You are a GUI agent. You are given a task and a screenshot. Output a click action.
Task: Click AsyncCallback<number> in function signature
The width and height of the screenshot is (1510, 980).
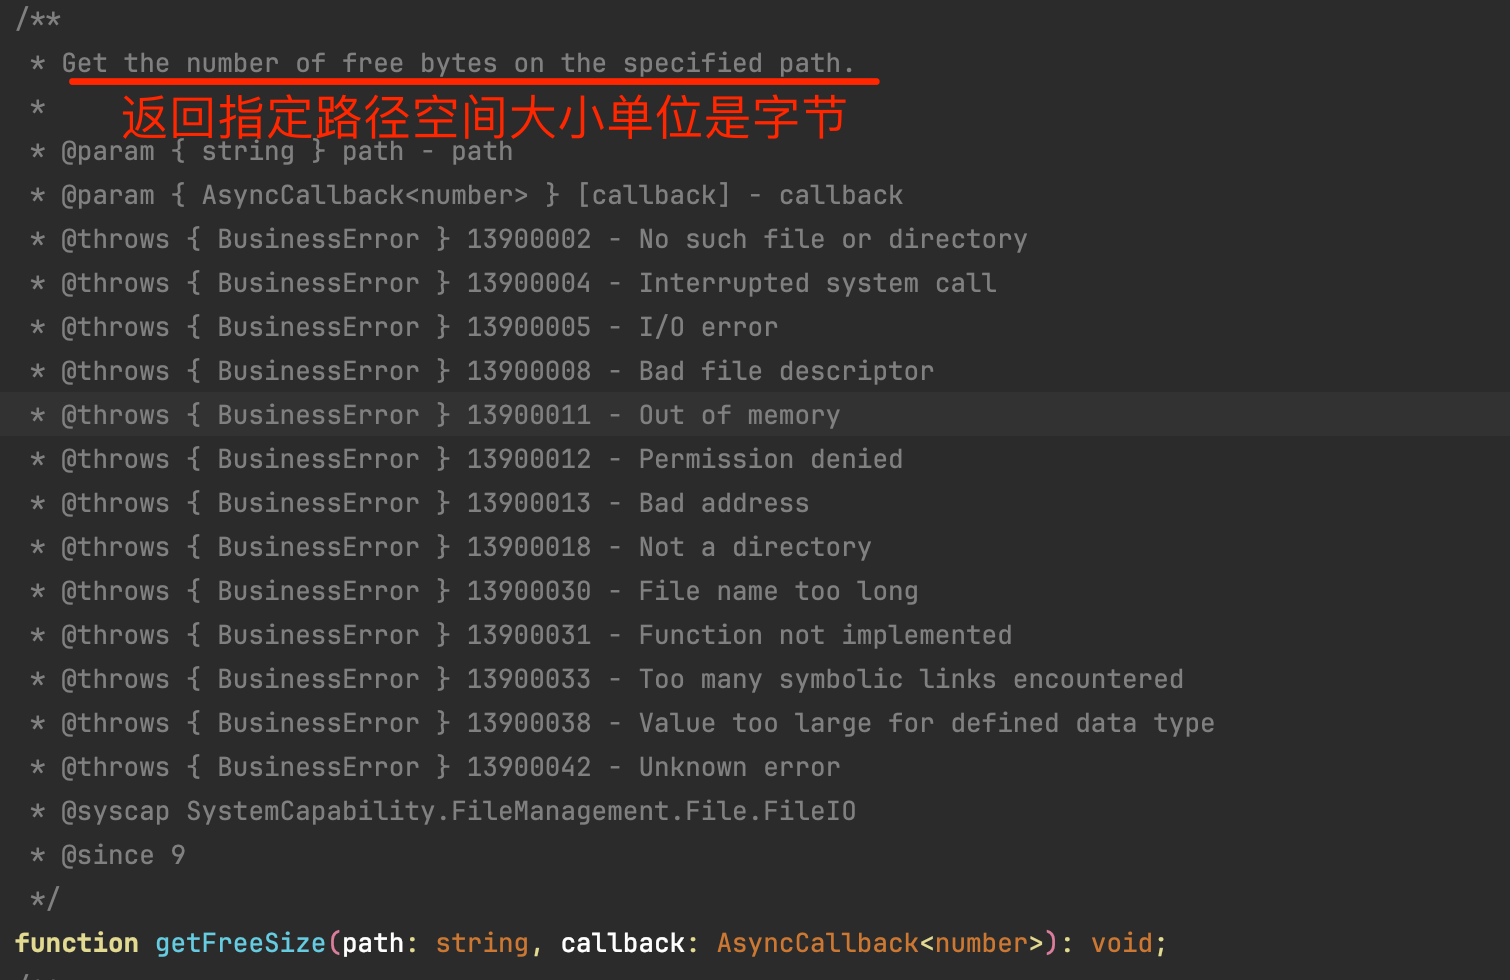(880, 943)
